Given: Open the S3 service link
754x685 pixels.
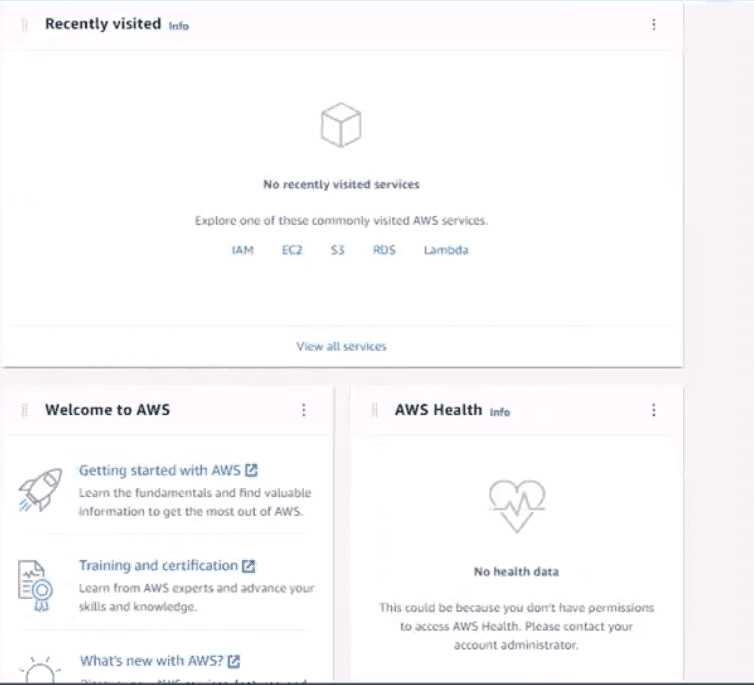Looking at the screenshot, I should [338, 250].
